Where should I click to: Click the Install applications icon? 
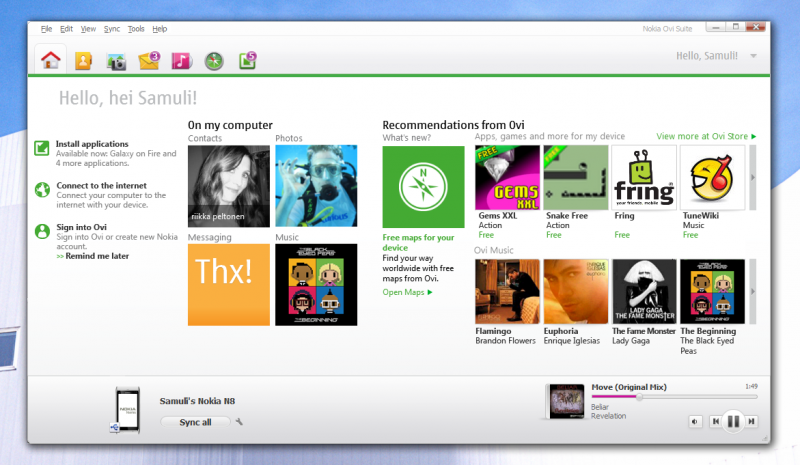point(42,148)
